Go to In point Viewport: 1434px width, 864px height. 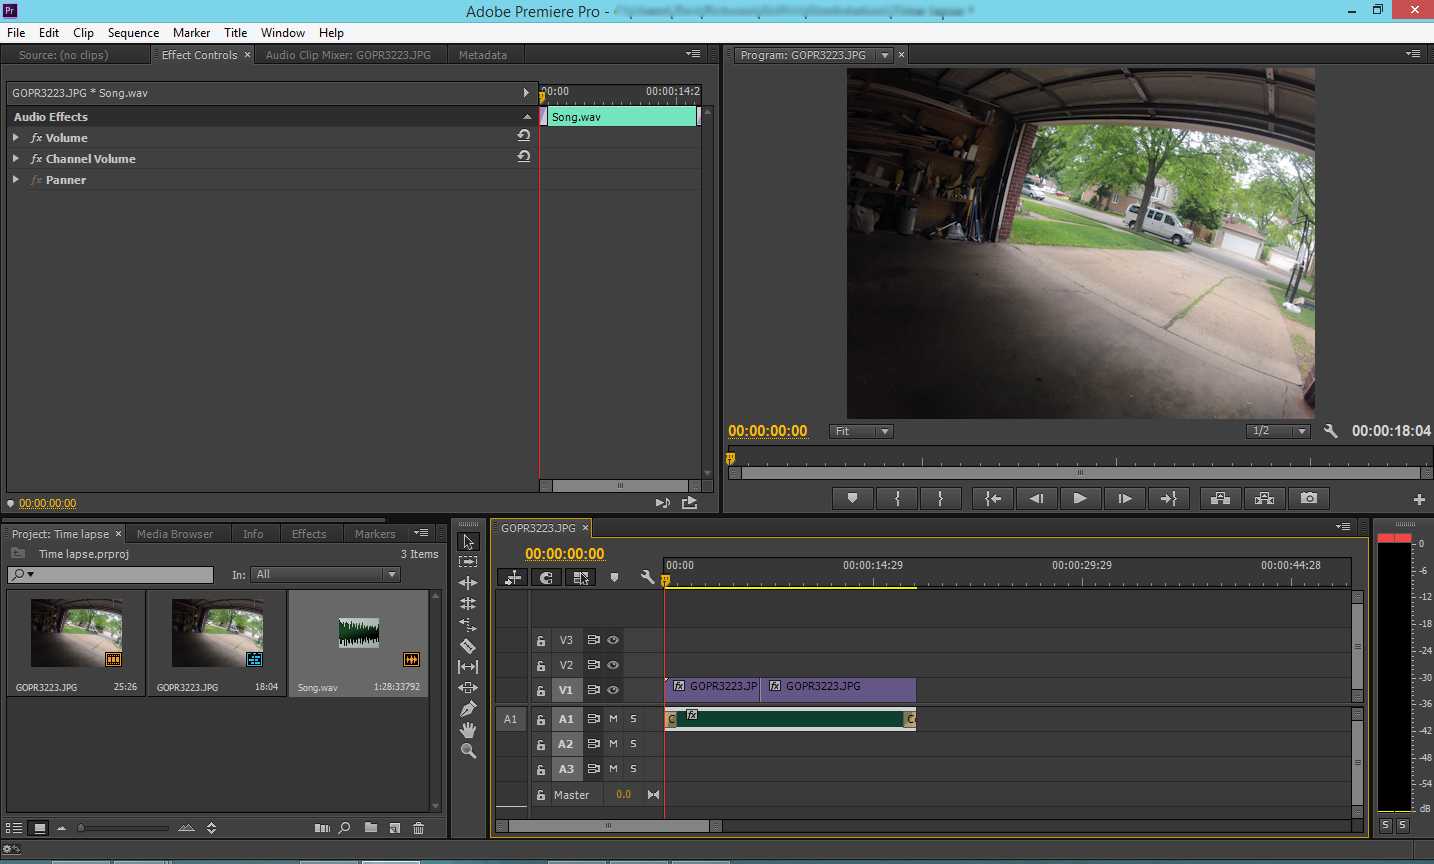992,498
